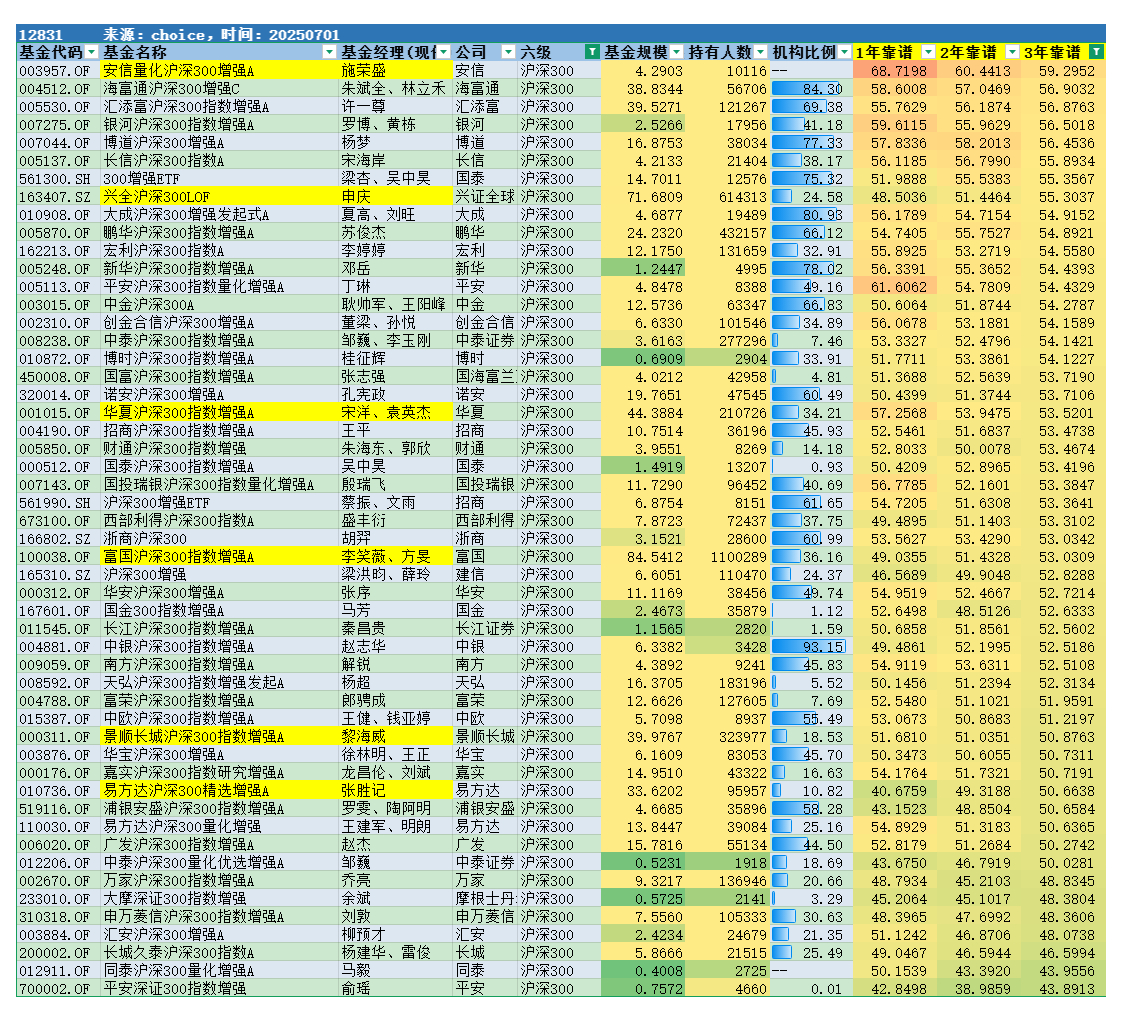The height and width of the screenshot is (1013, 1122).
Task: Select fund size cell 0.6909
Action: [x=643, y=358]
